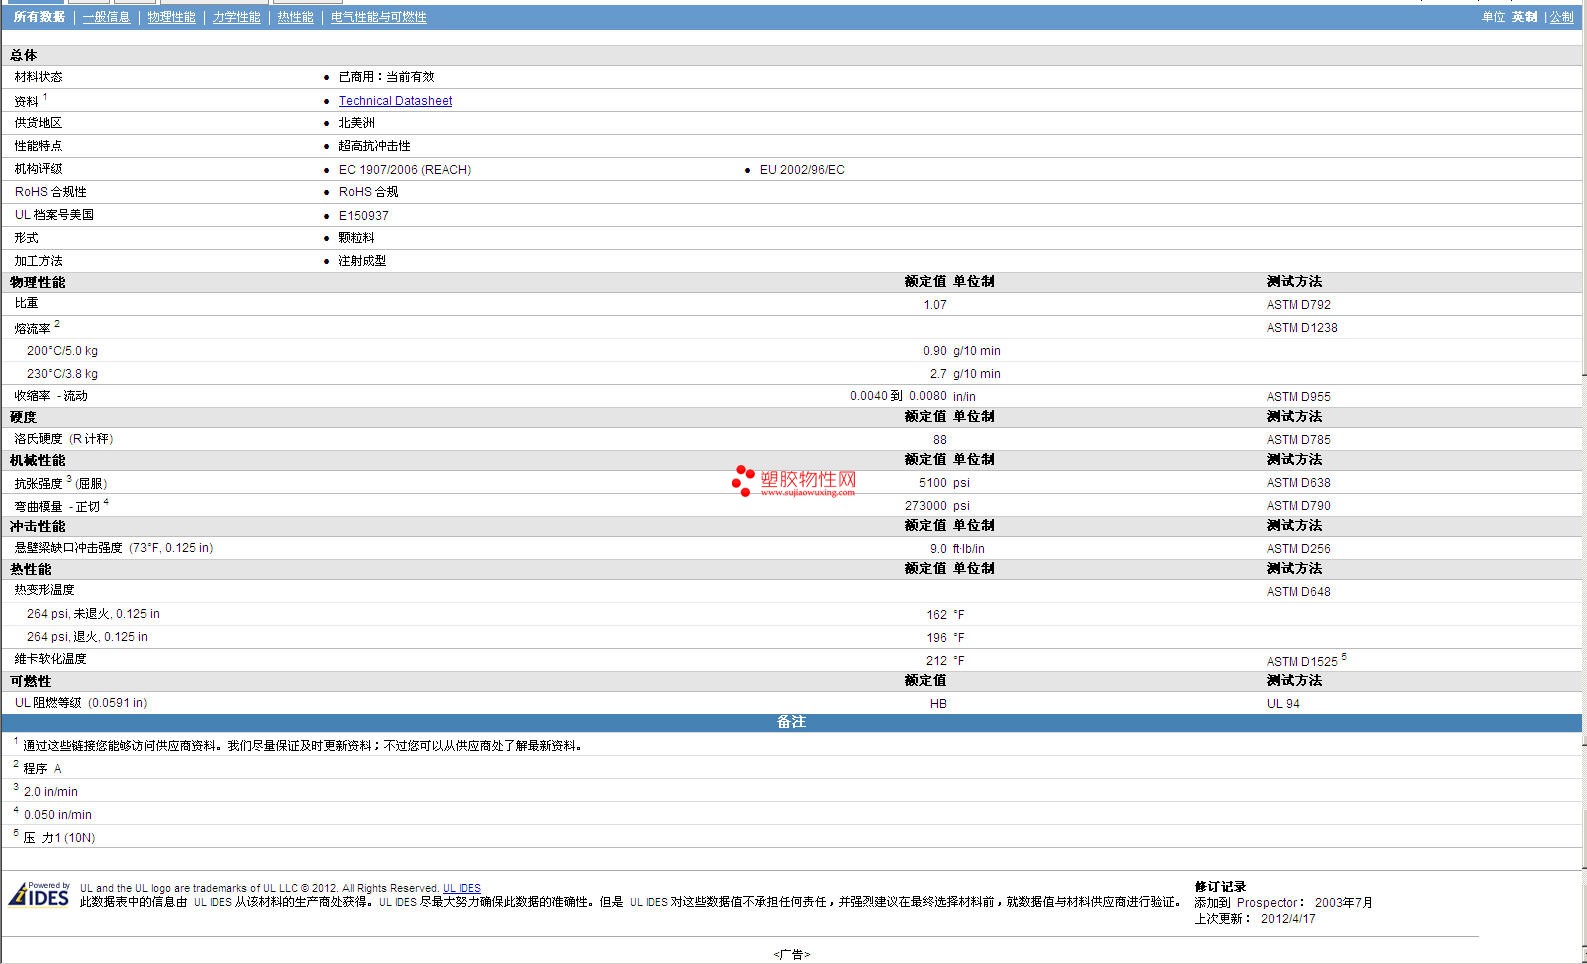Image resolution: width=1587 pixels, height=964 pixels.
Task: Open the Technical Datasheet link
Action: point(395,101)
